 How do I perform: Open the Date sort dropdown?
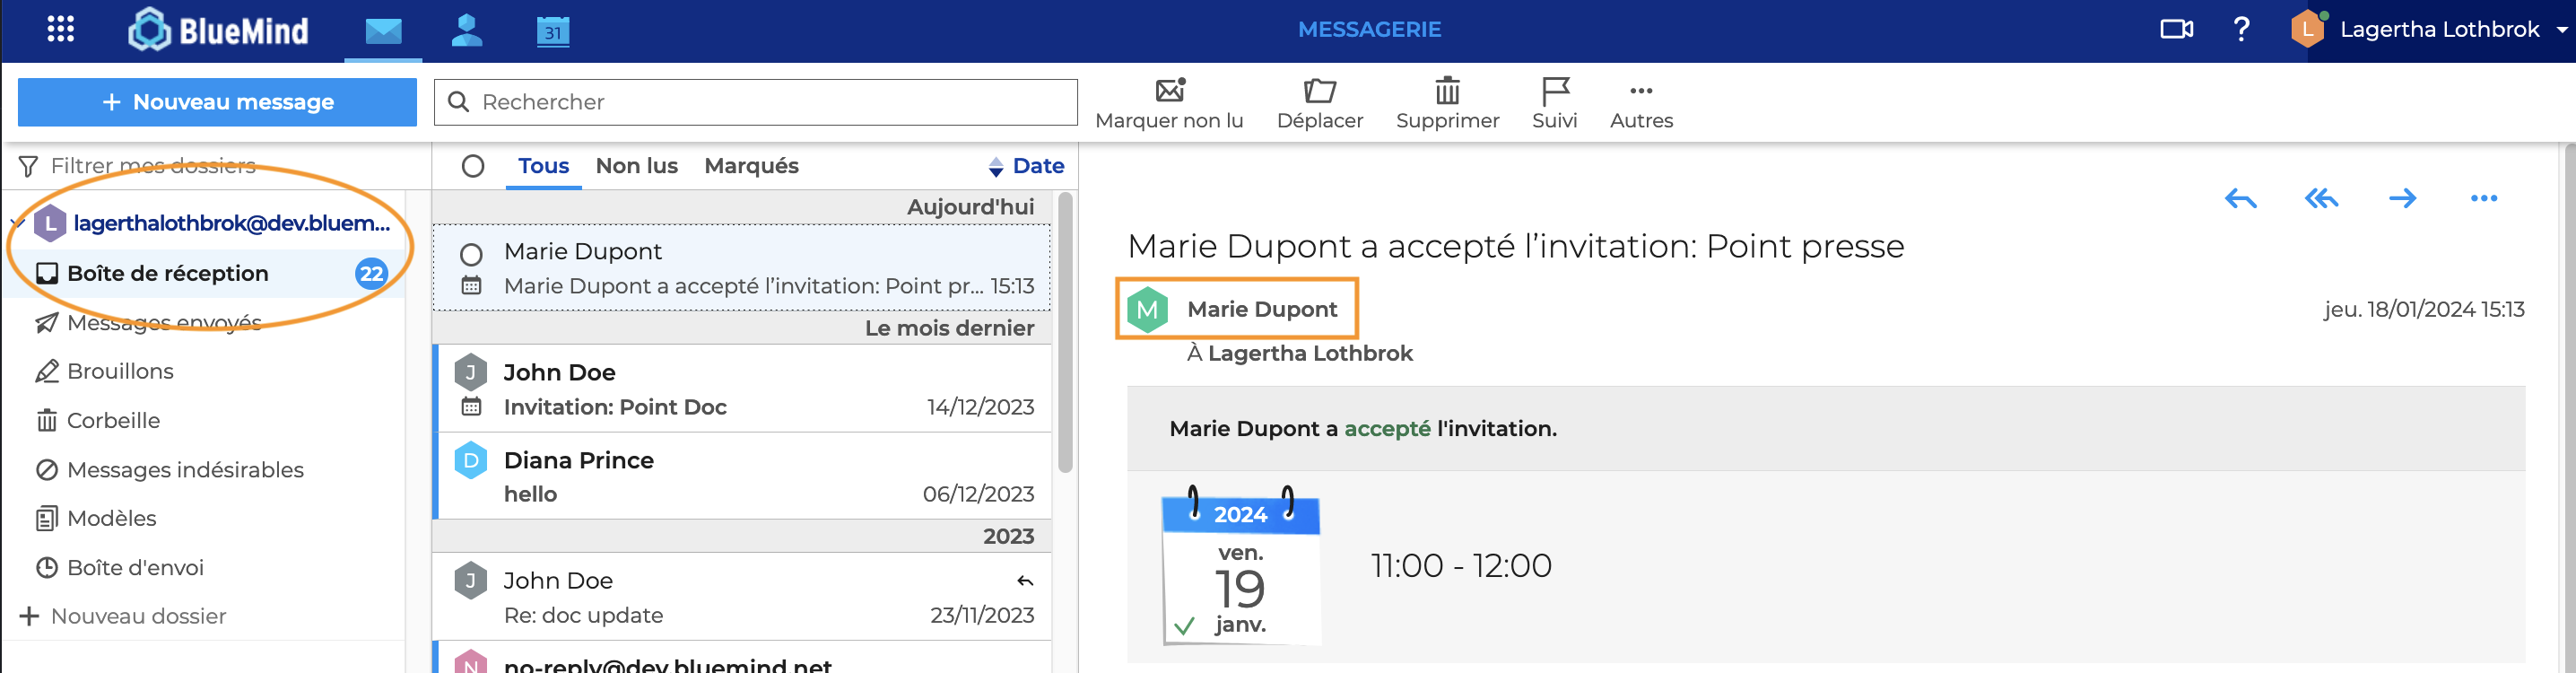[x=1026, y=166]
